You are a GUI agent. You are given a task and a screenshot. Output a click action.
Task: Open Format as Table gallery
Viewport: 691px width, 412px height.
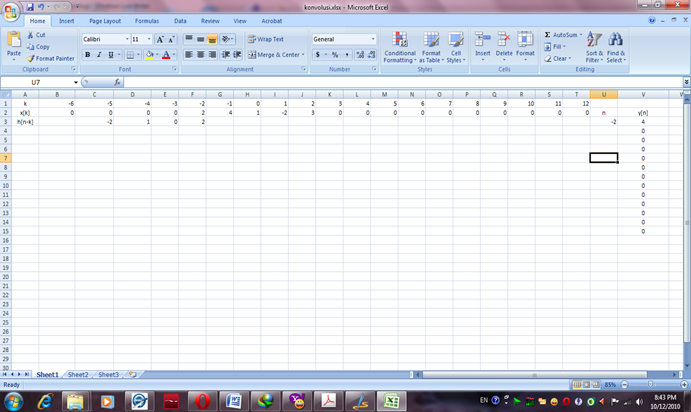(431, 47)
